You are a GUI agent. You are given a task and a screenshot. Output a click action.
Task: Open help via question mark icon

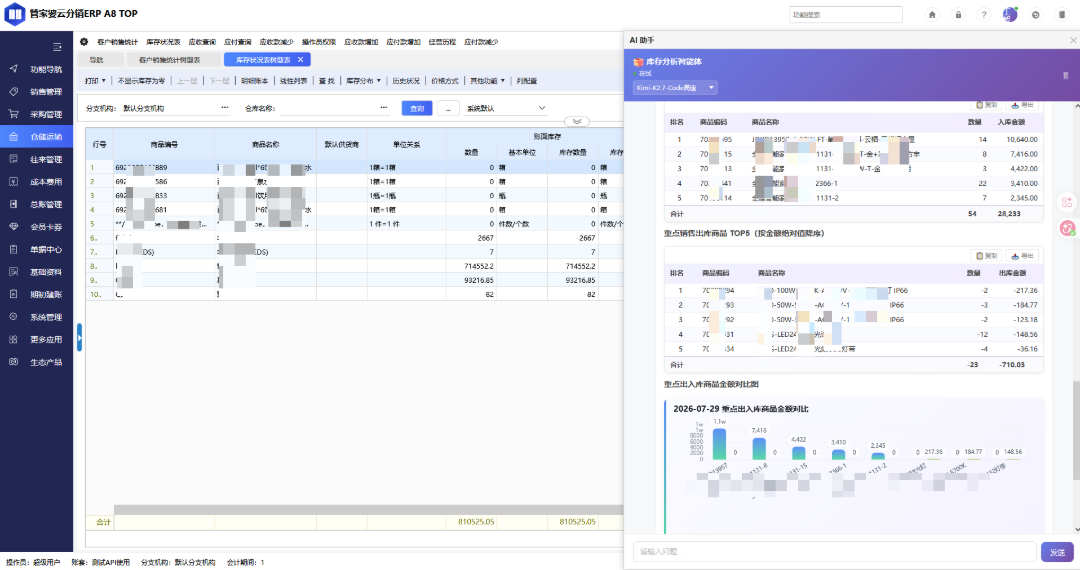point(984,14)
